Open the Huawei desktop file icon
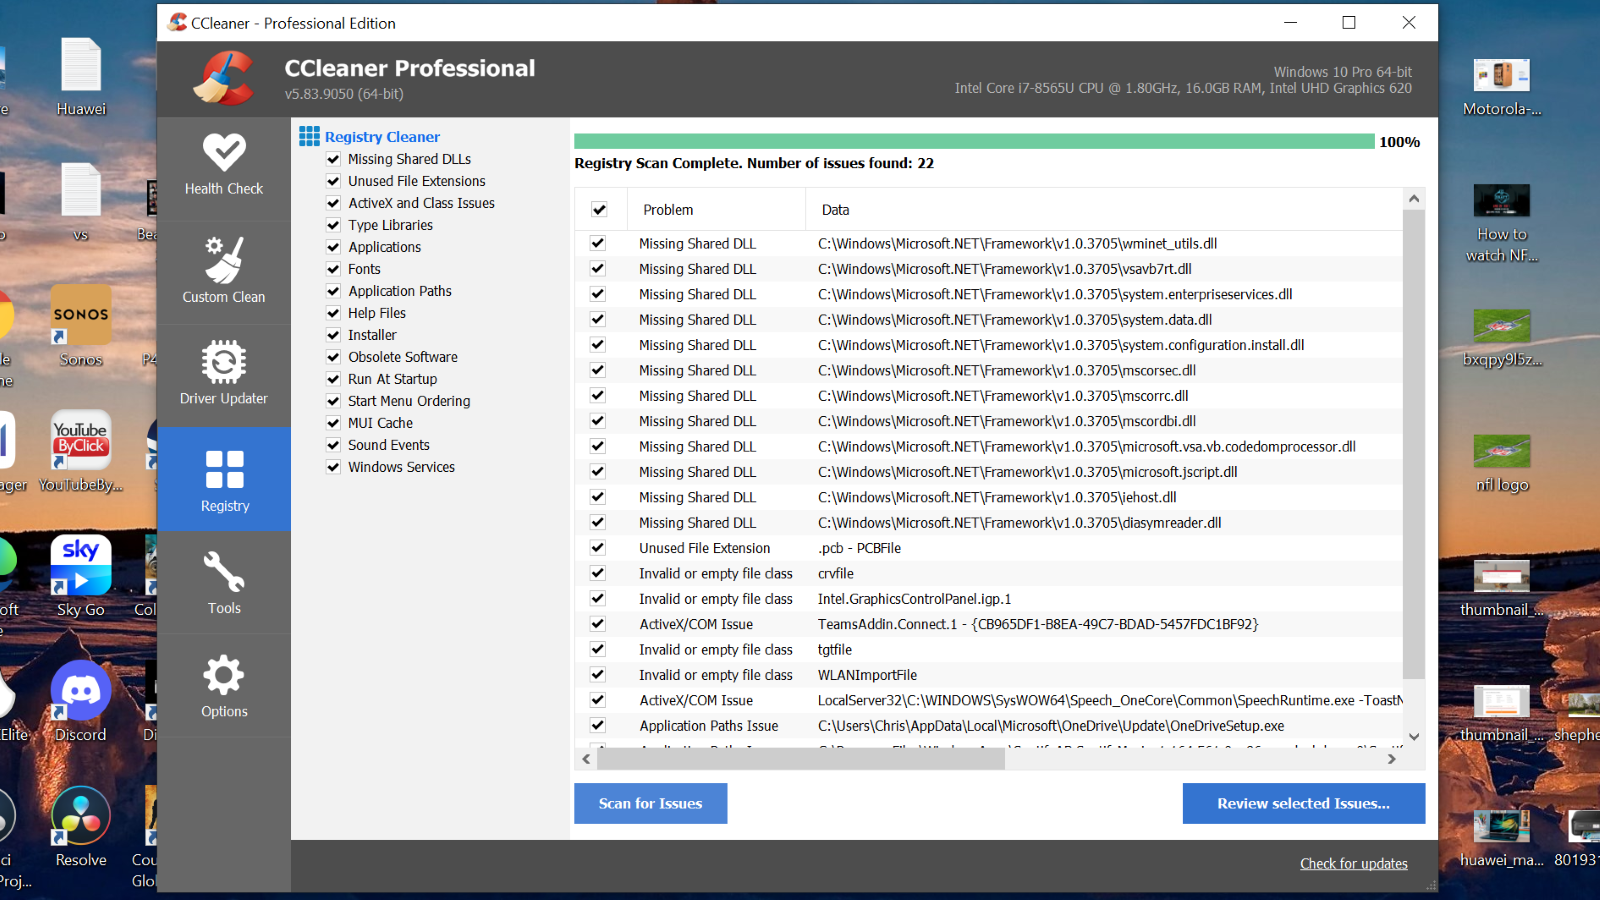The width and height of the screenshot is (1600, 900). 81,78
